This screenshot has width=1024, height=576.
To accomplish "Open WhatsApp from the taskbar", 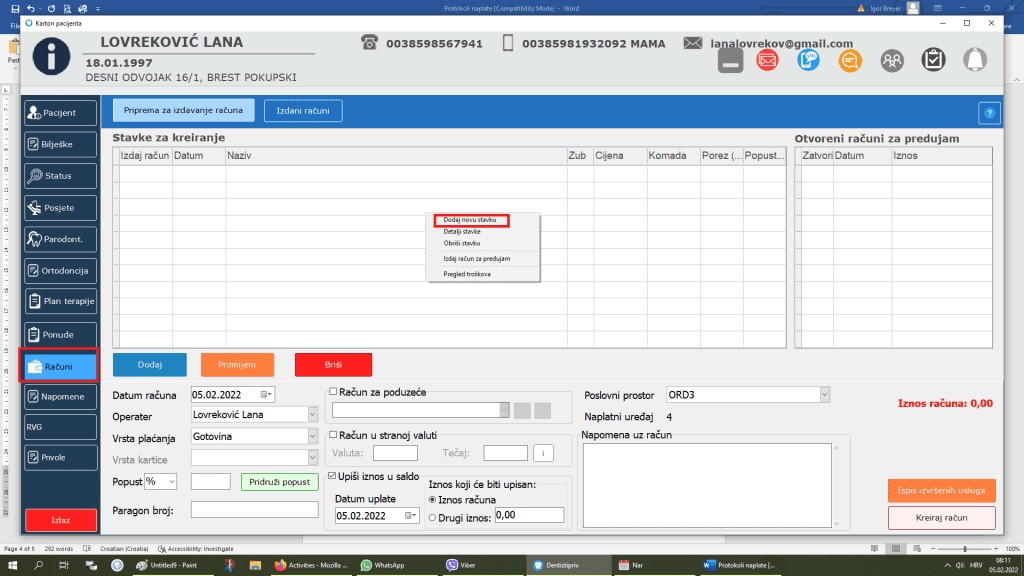I will 384,566.
